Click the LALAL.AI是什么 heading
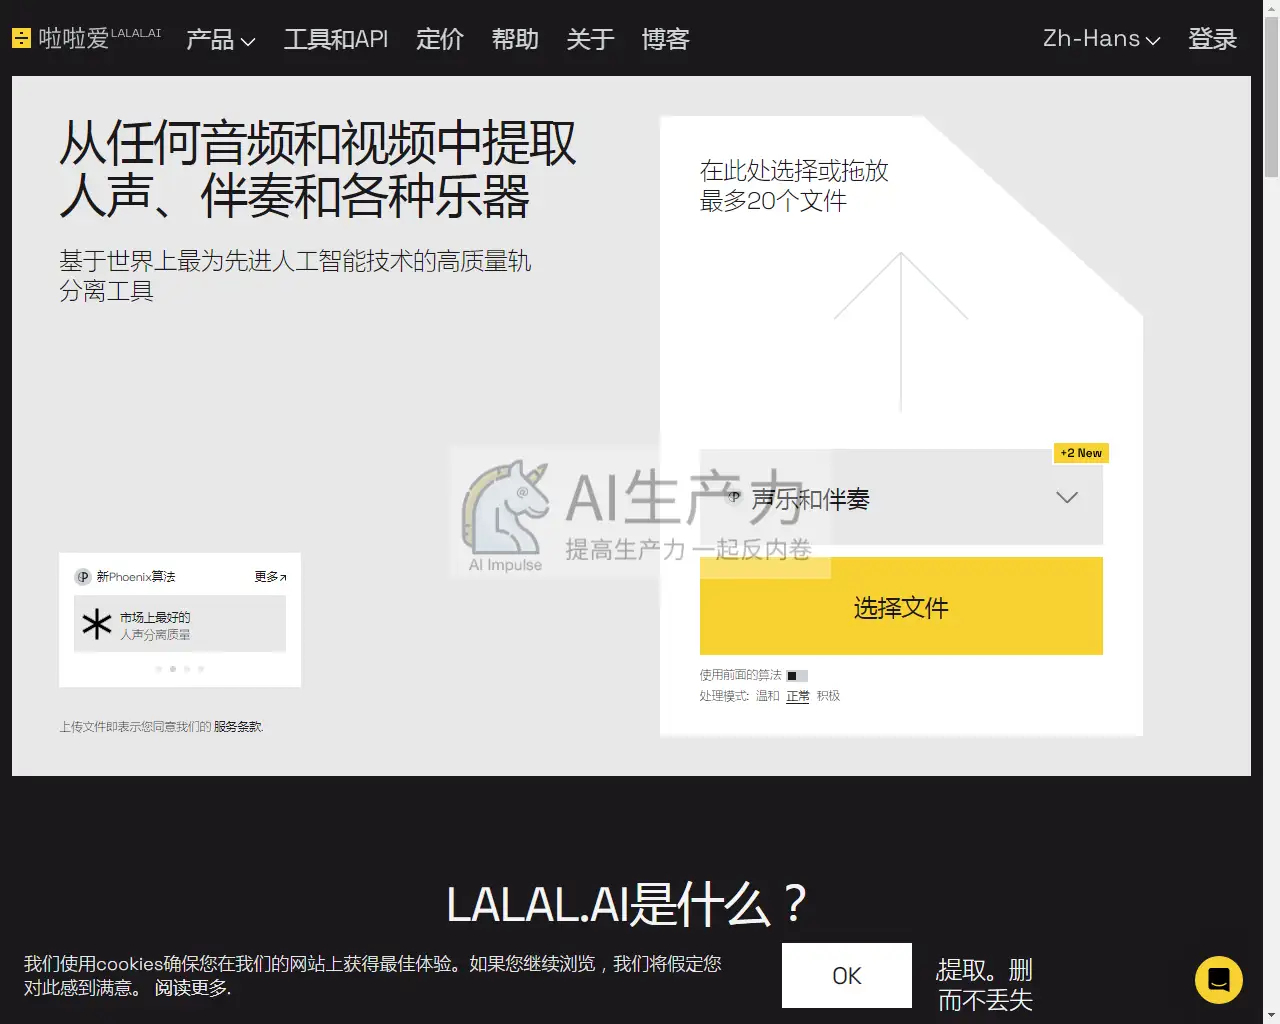 626,904
